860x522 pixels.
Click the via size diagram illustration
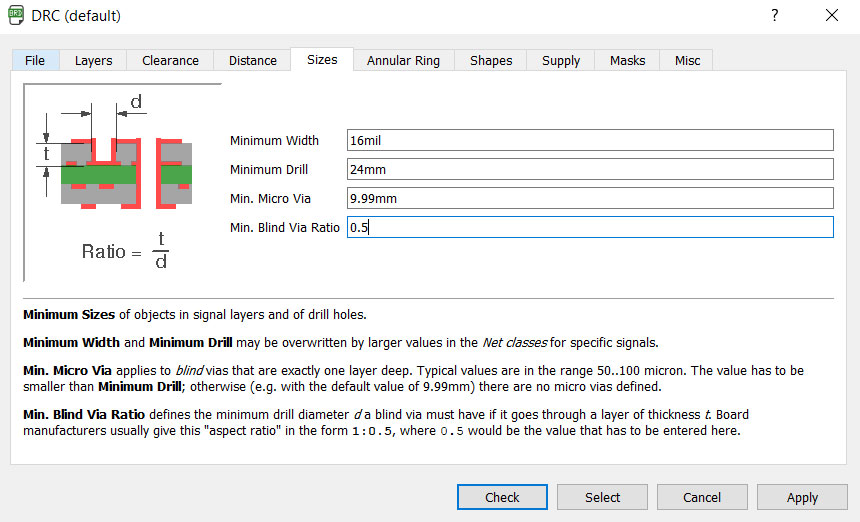(122, 182)
